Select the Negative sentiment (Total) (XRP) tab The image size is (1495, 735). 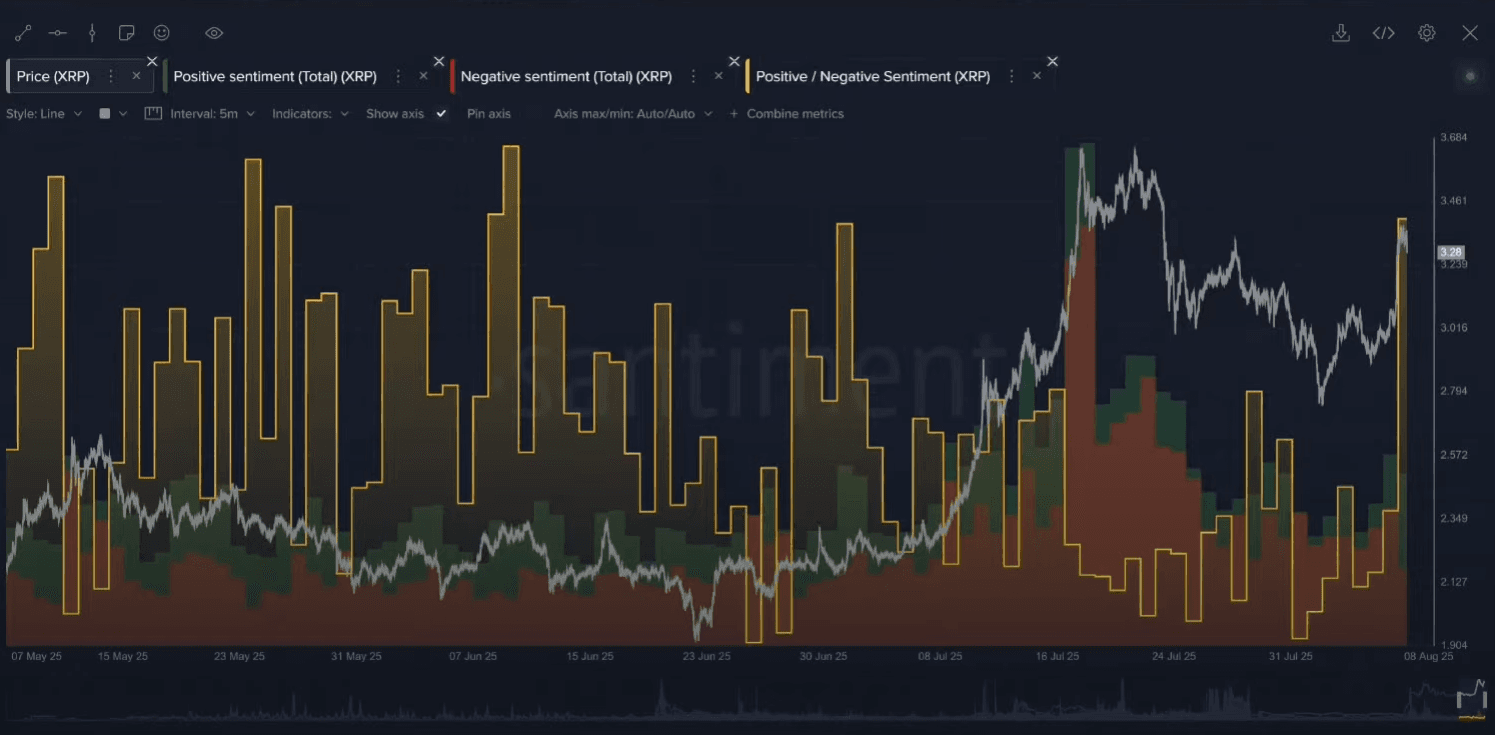coord(566,76)
